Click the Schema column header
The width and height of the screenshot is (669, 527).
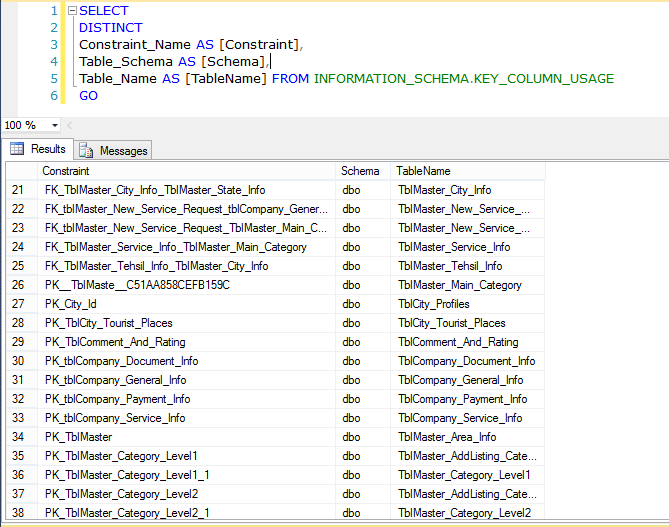[362, 171]
